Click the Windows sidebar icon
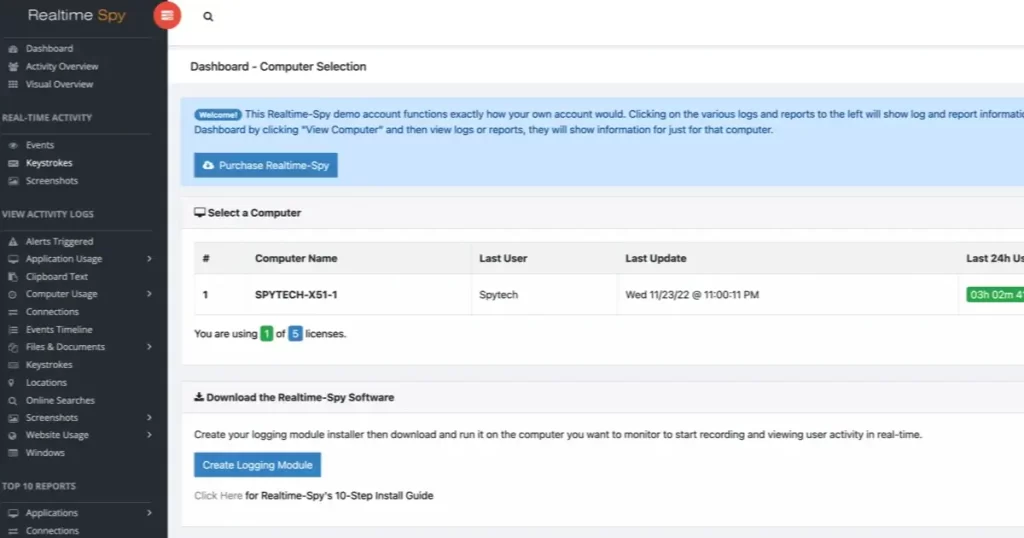The width and height of the screenshot is (1024, 538). pyautogui.click(x=12, y=453)
